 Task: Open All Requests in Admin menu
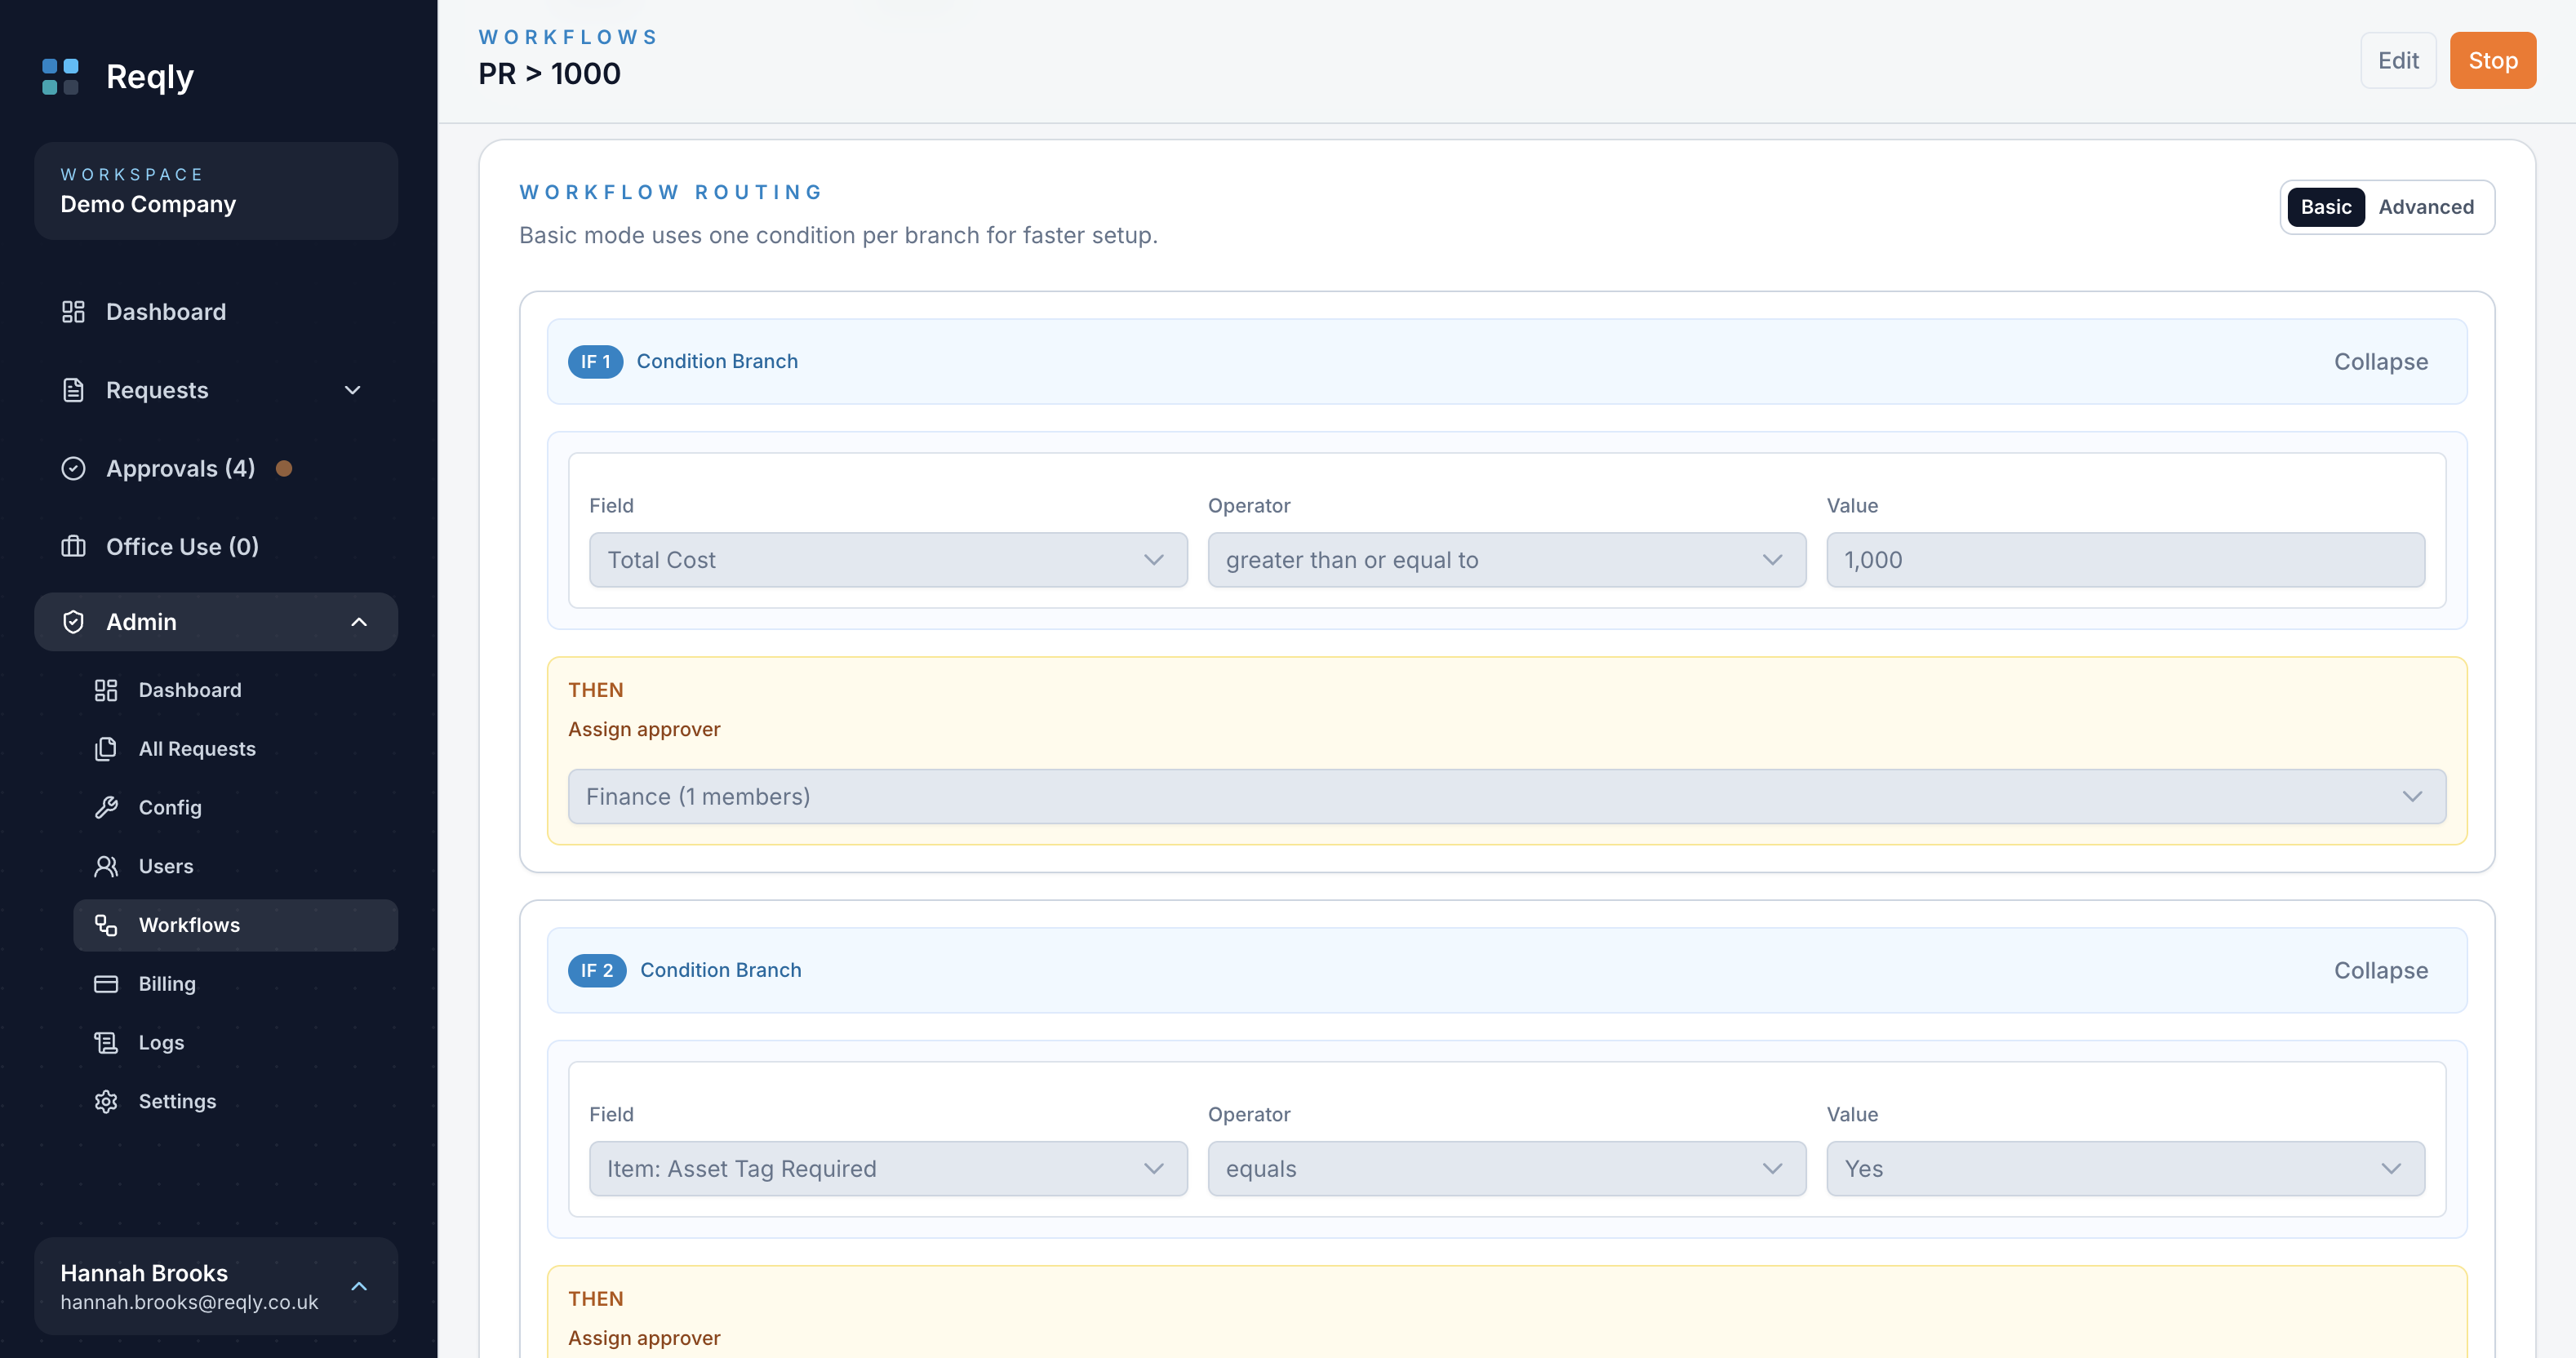(236, 749)
